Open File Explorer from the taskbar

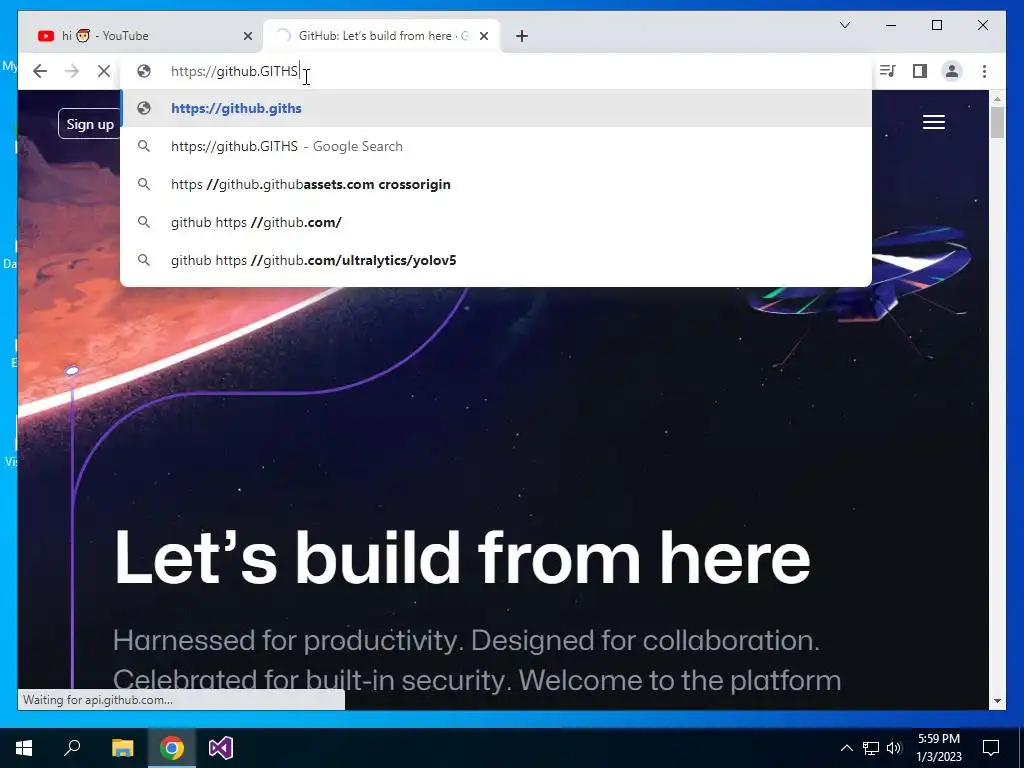click(x=122, y=748)
